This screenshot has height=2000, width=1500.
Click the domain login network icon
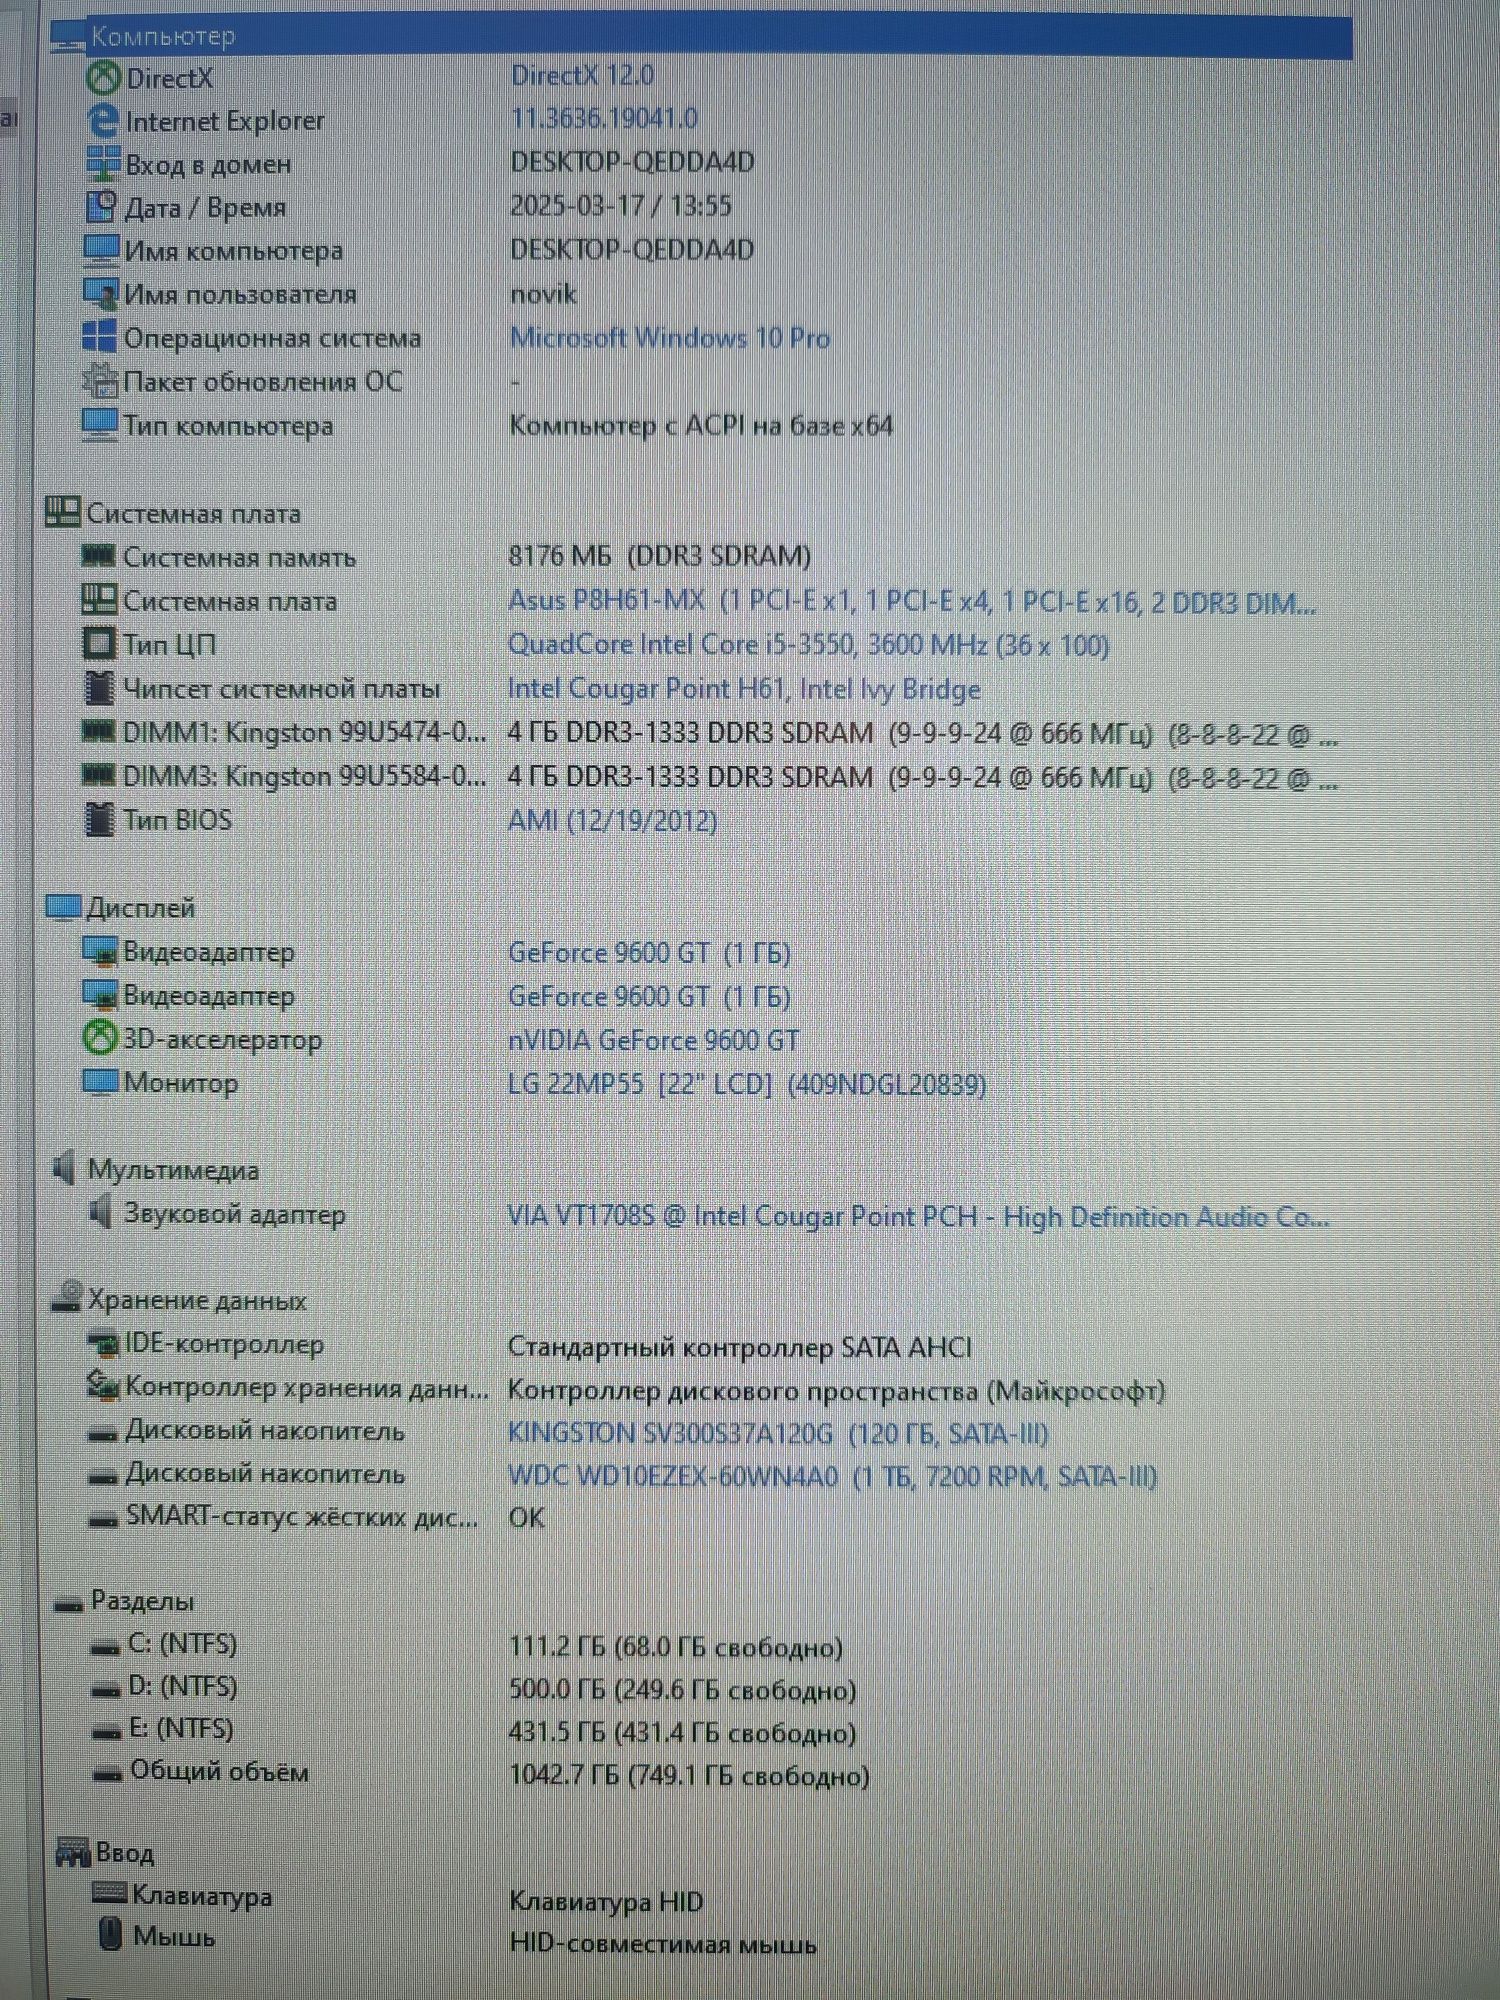[102, 163]
